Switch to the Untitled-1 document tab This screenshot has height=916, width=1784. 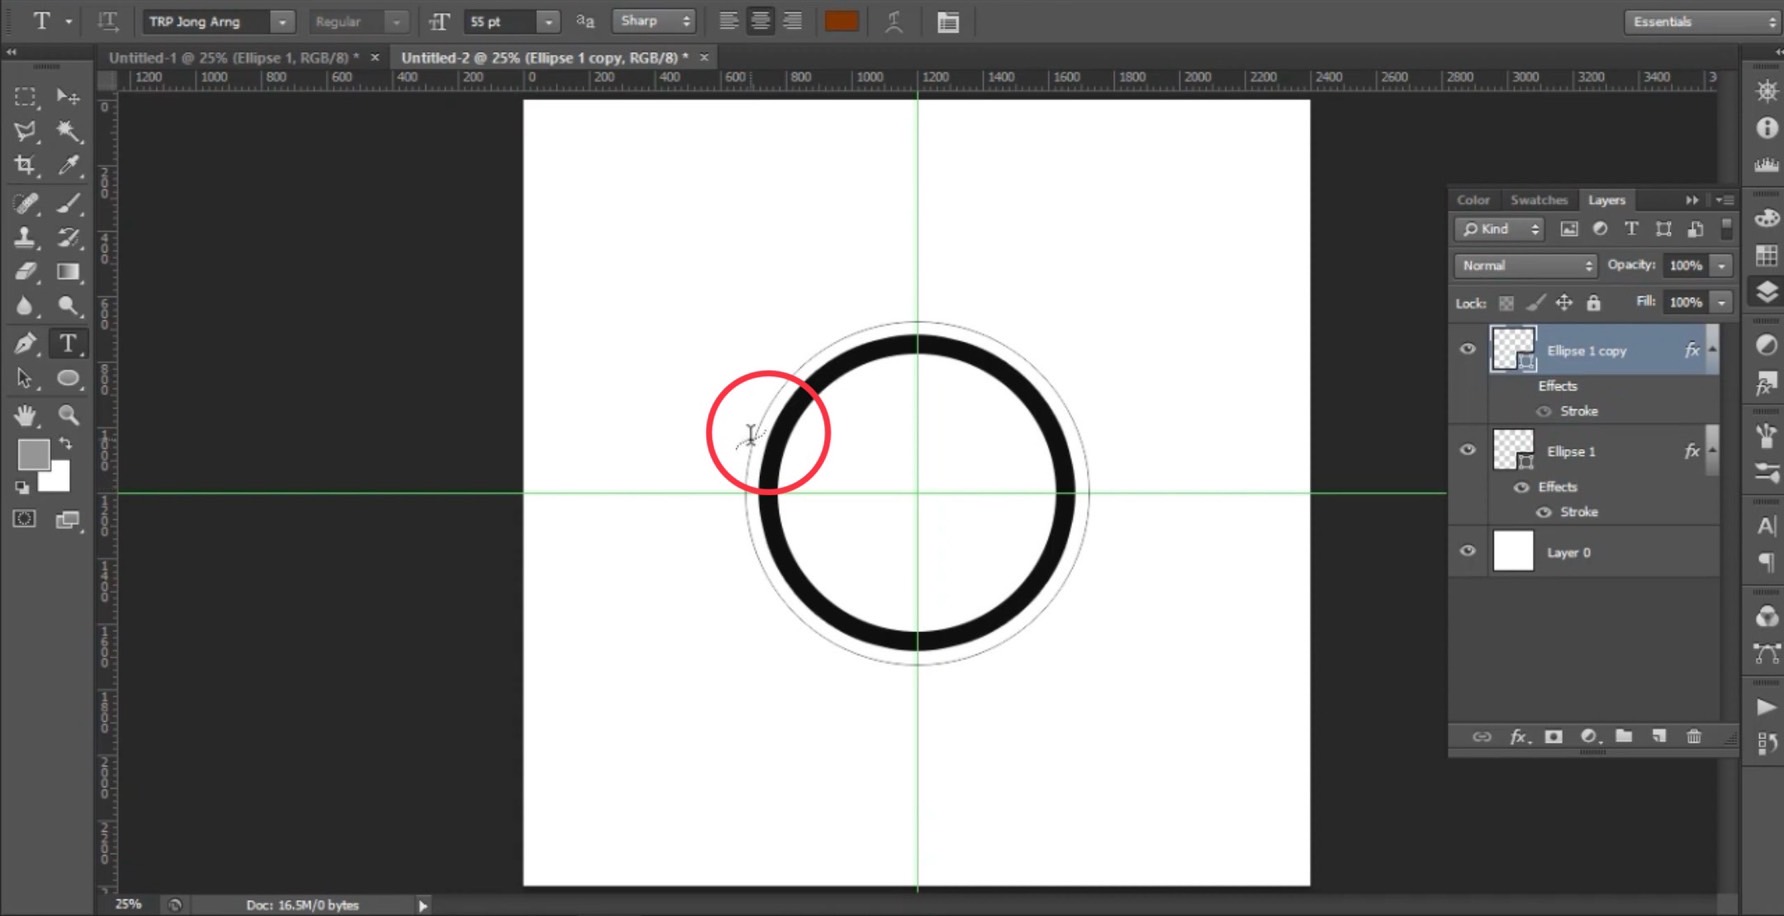[233, 58]
